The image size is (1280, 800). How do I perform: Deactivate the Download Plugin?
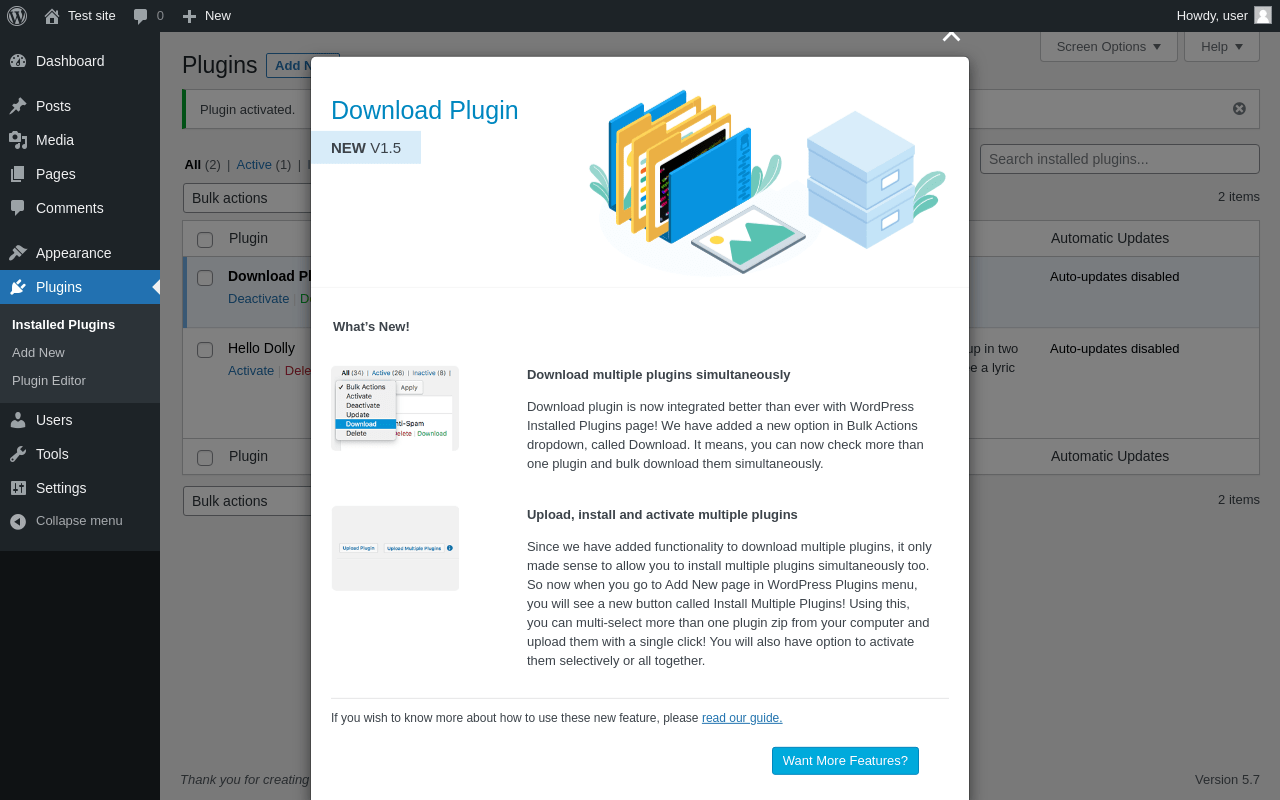point(258,299)
